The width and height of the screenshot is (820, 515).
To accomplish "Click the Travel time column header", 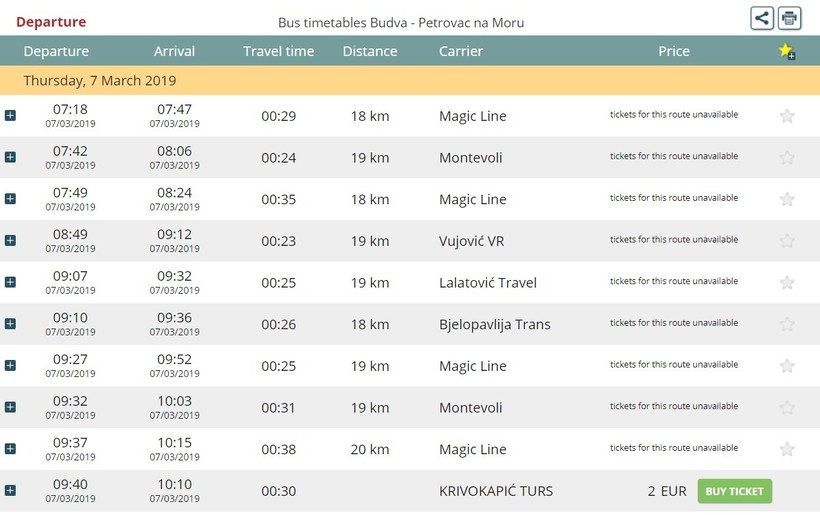I will pyautogui.click(x=278, y=51).
